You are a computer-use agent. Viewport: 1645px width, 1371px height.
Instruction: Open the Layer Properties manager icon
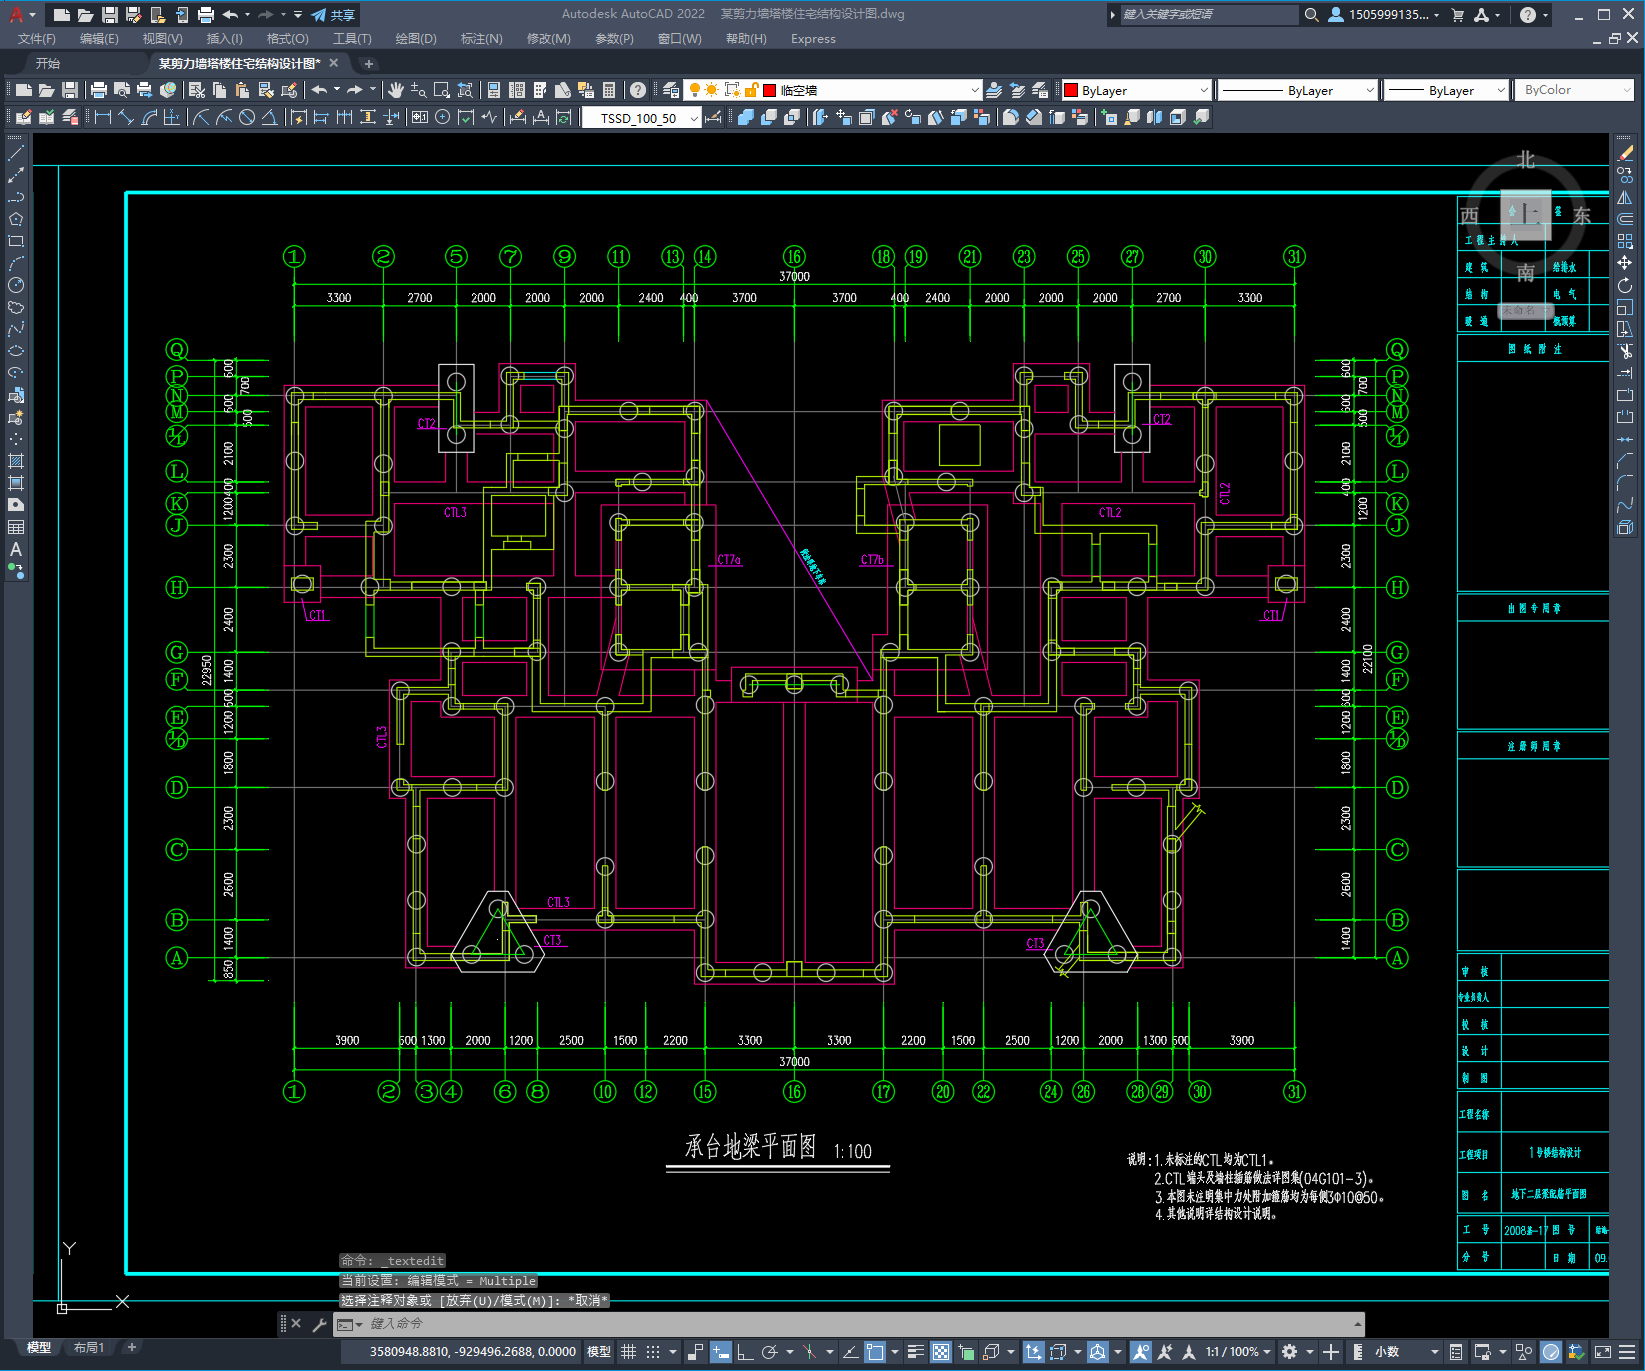671,90
